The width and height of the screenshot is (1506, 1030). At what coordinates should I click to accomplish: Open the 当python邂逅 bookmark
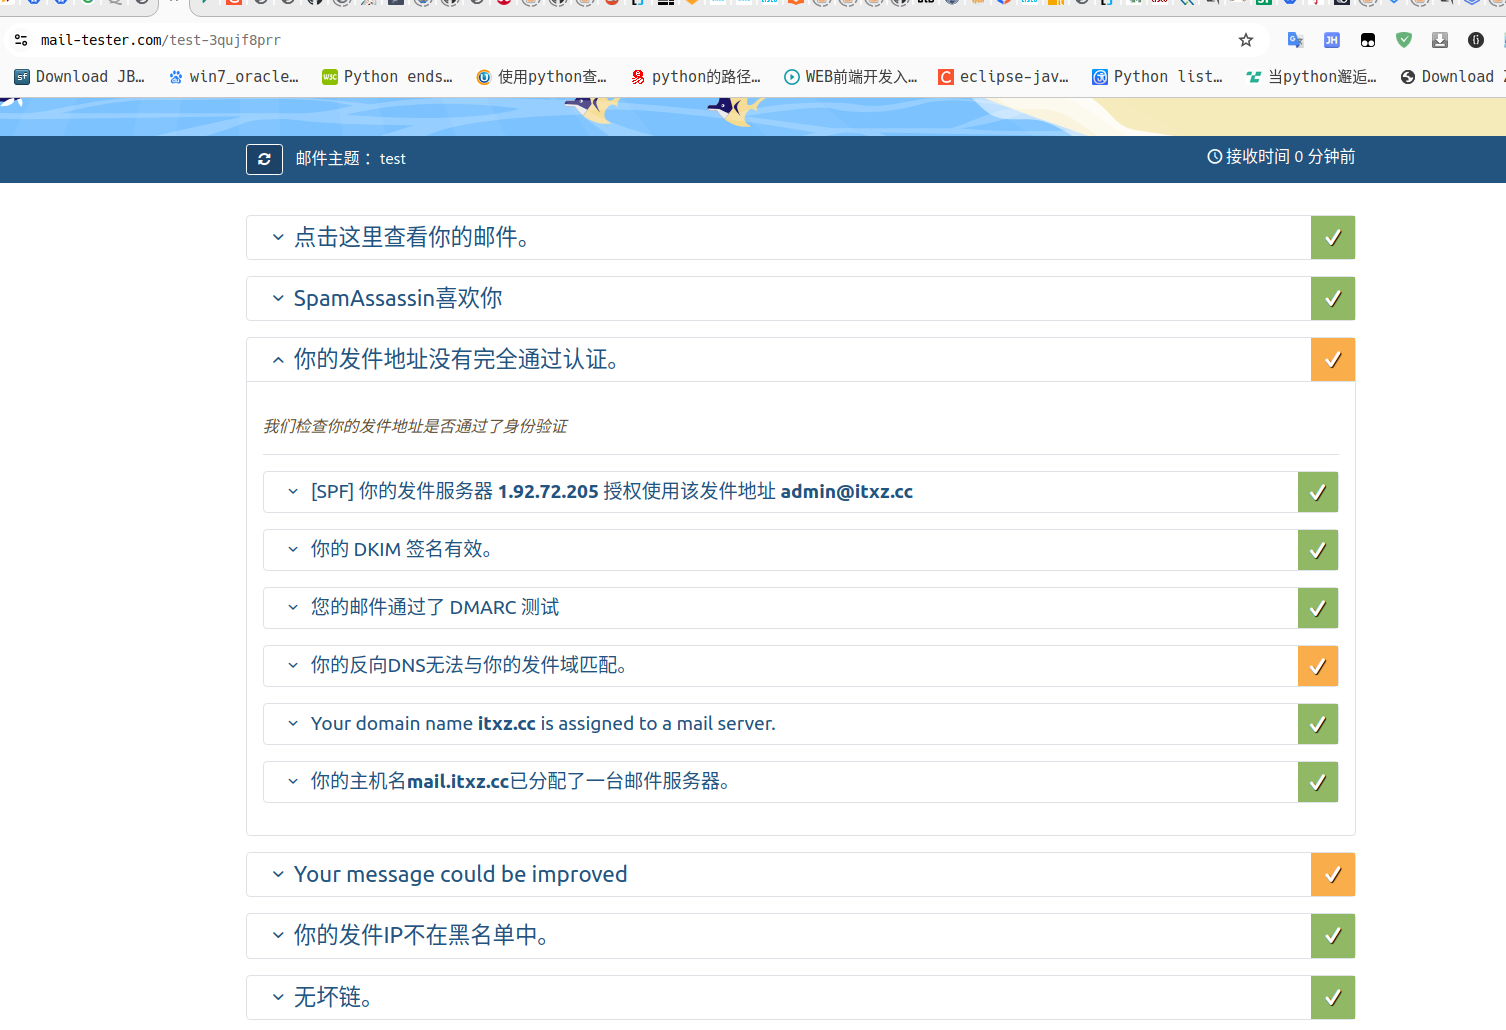tap(1312, 77)
